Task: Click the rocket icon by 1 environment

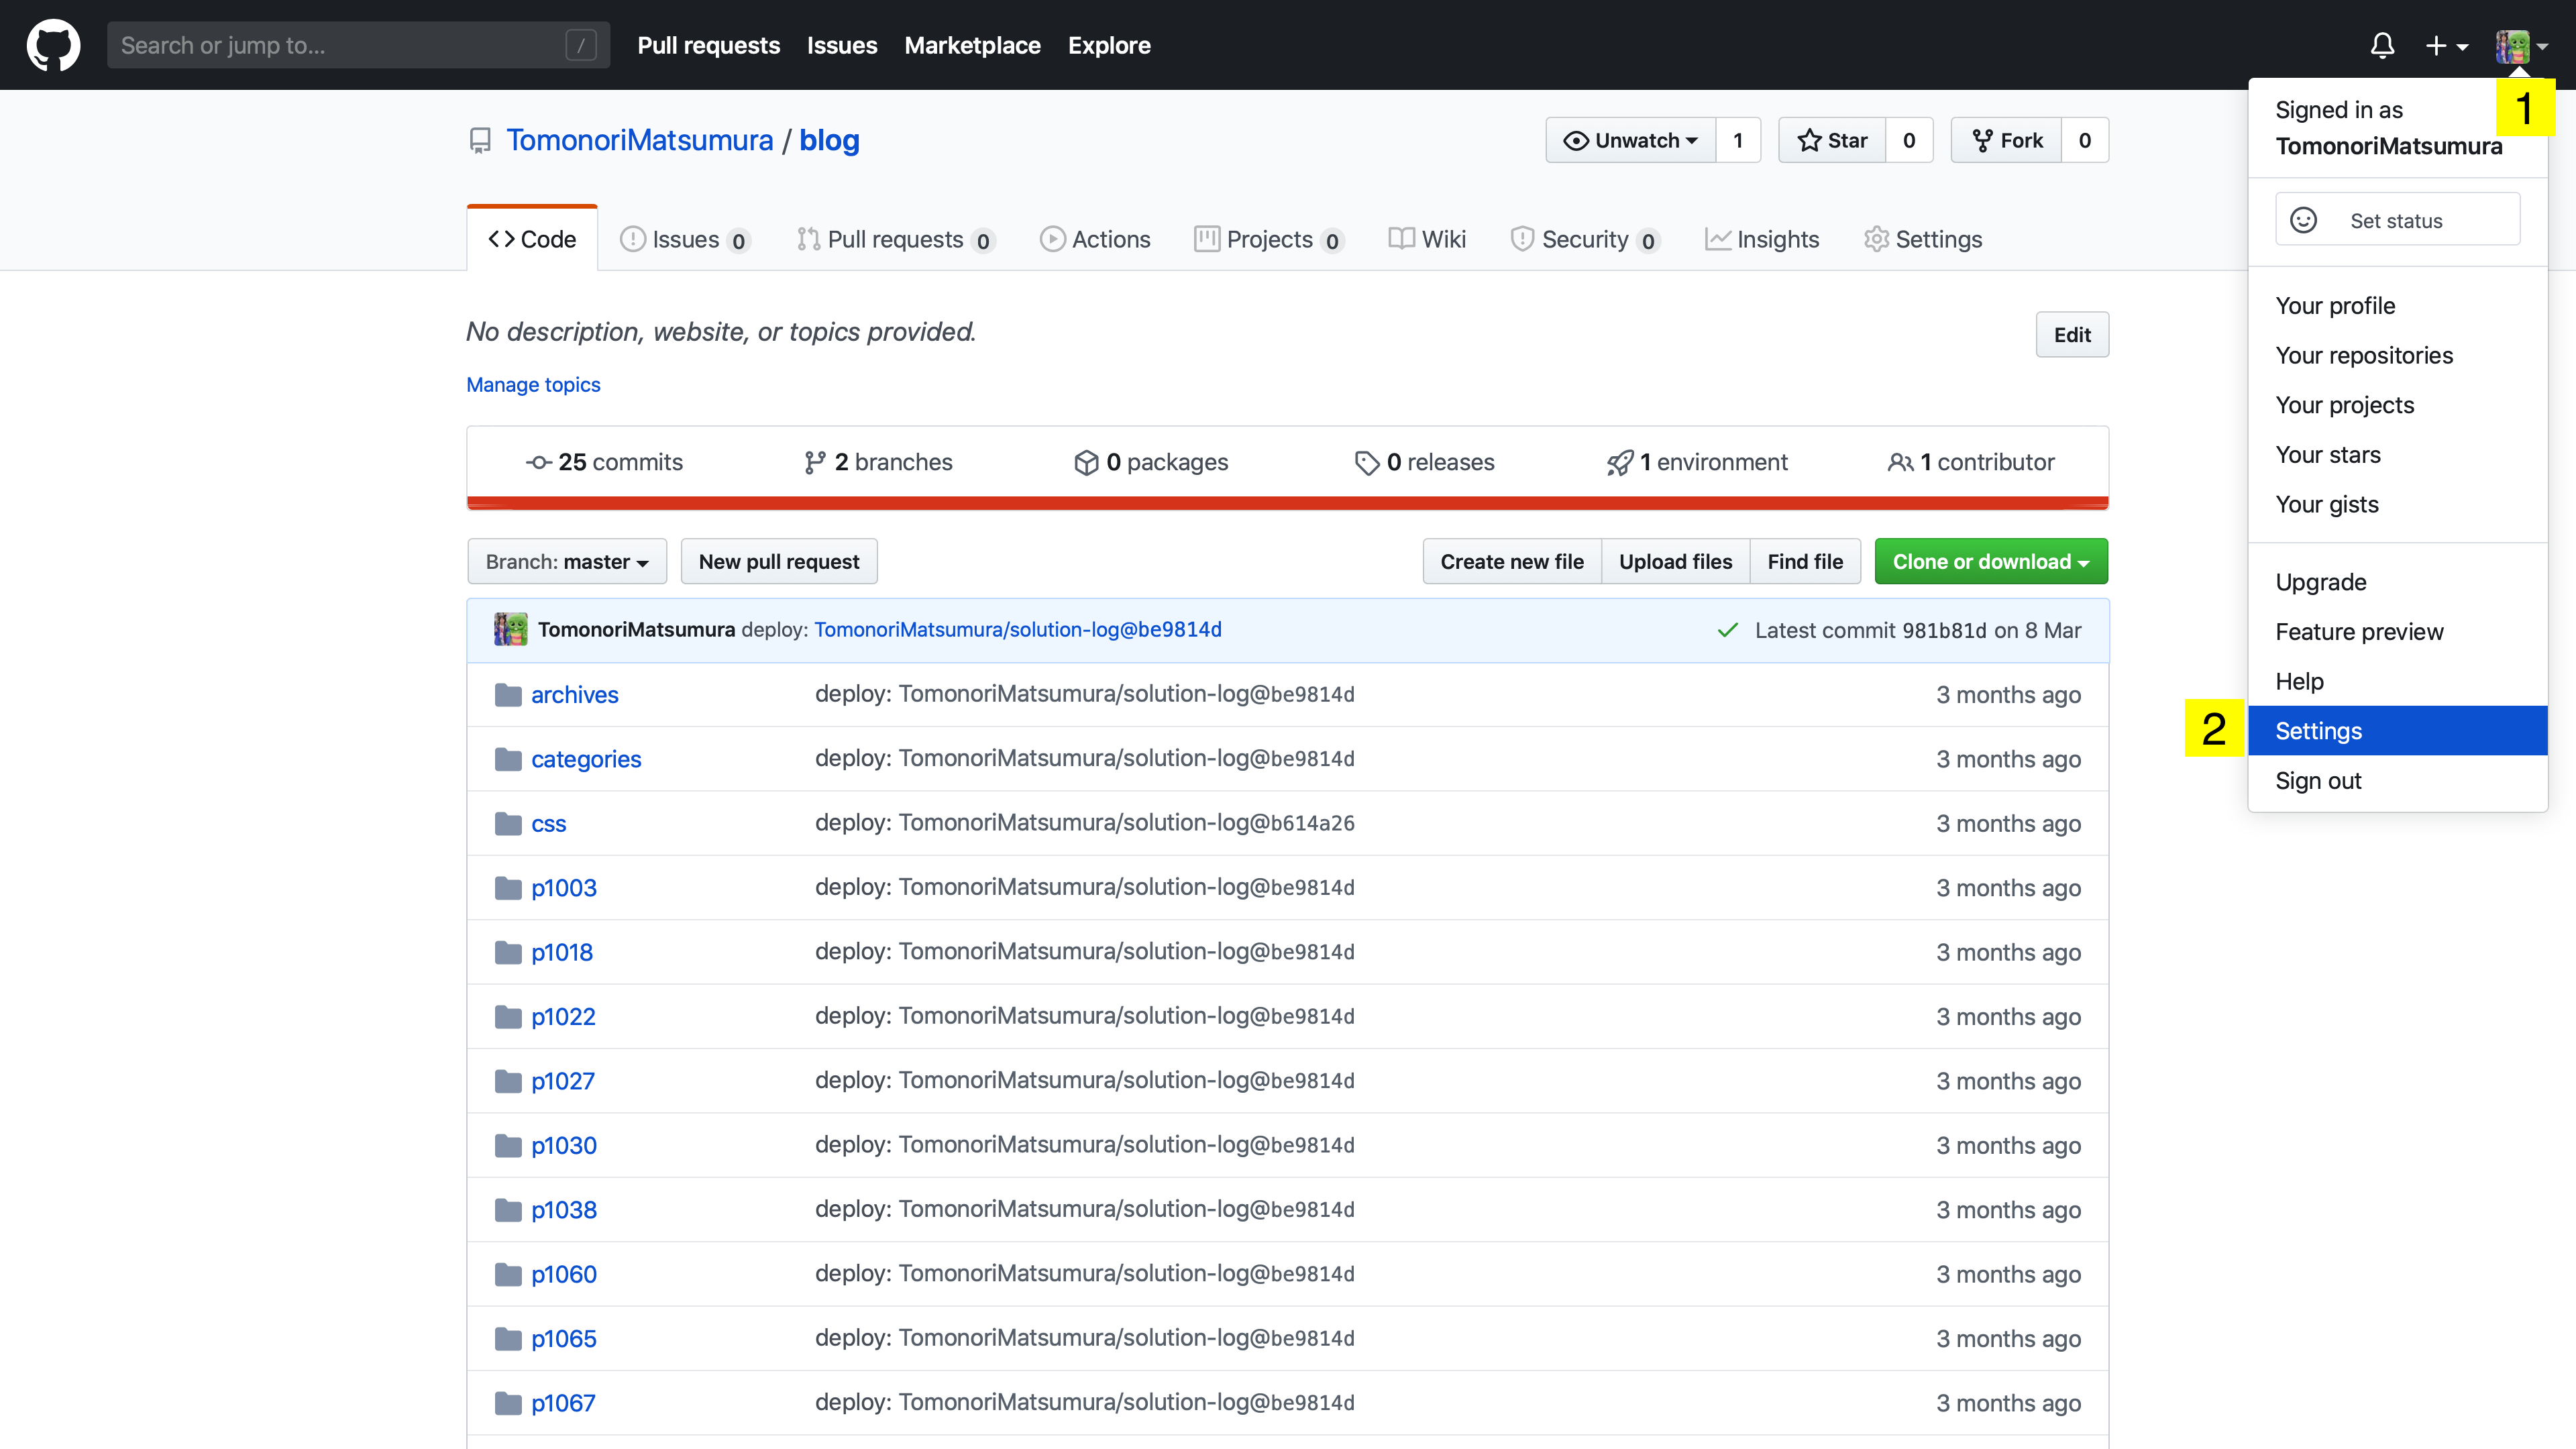Action: pos(1619,462)
